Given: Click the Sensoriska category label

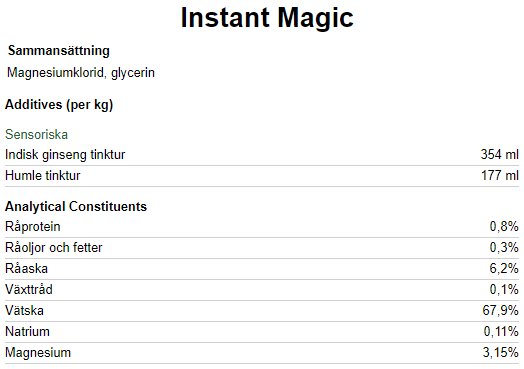Looking at the screenshot, I should pos(36,134).
